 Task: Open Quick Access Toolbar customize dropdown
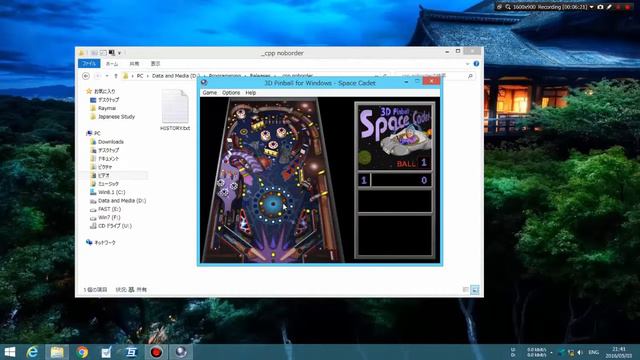[x=120, y=53]
